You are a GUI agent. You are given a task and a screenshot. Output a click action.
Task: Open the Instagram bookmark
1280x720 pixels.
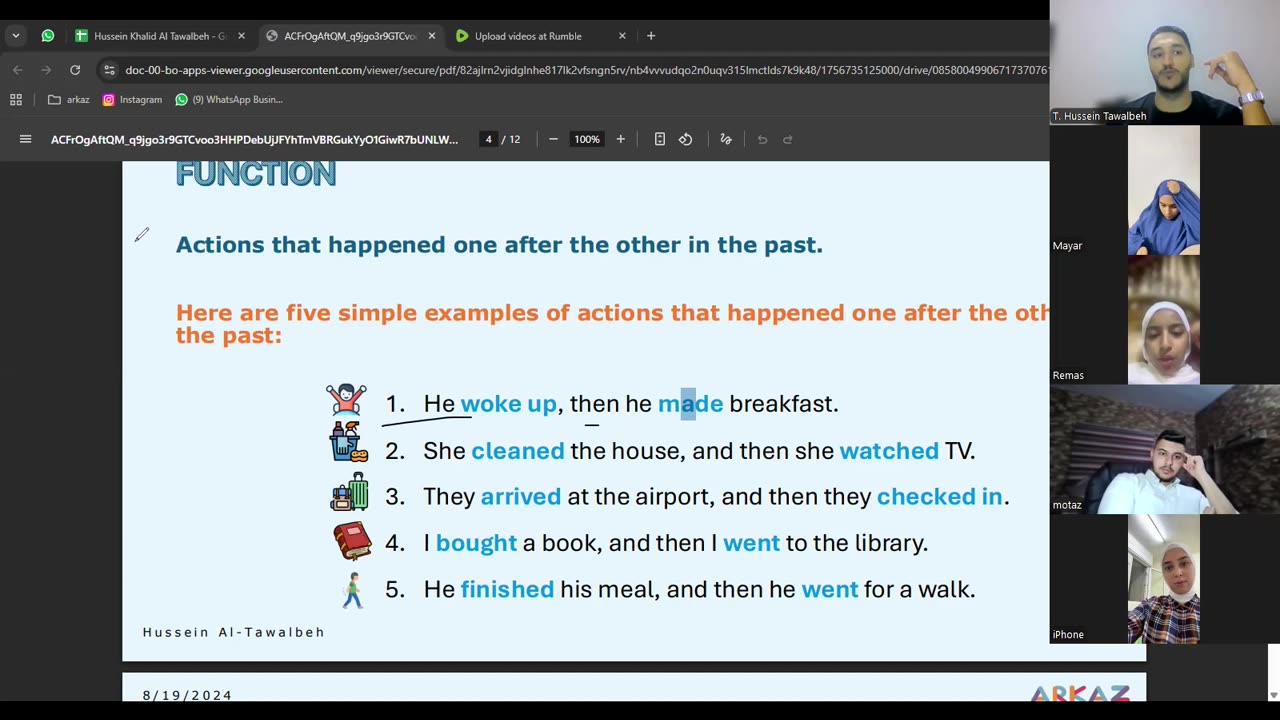[132, 100]
